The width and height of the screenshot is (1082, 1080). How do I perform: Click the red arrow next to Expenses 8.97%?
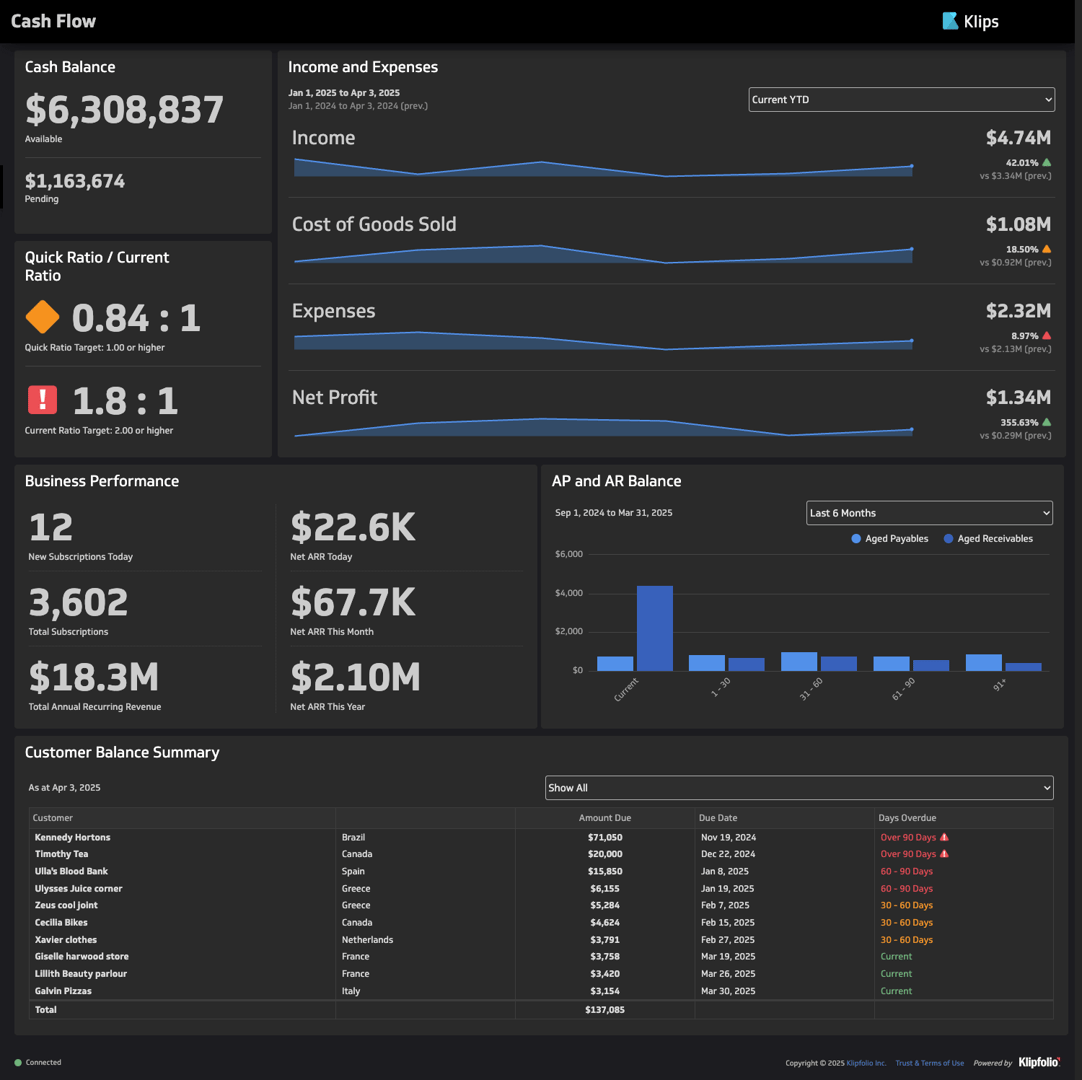pyautogui.click(x=1046, y=335)
